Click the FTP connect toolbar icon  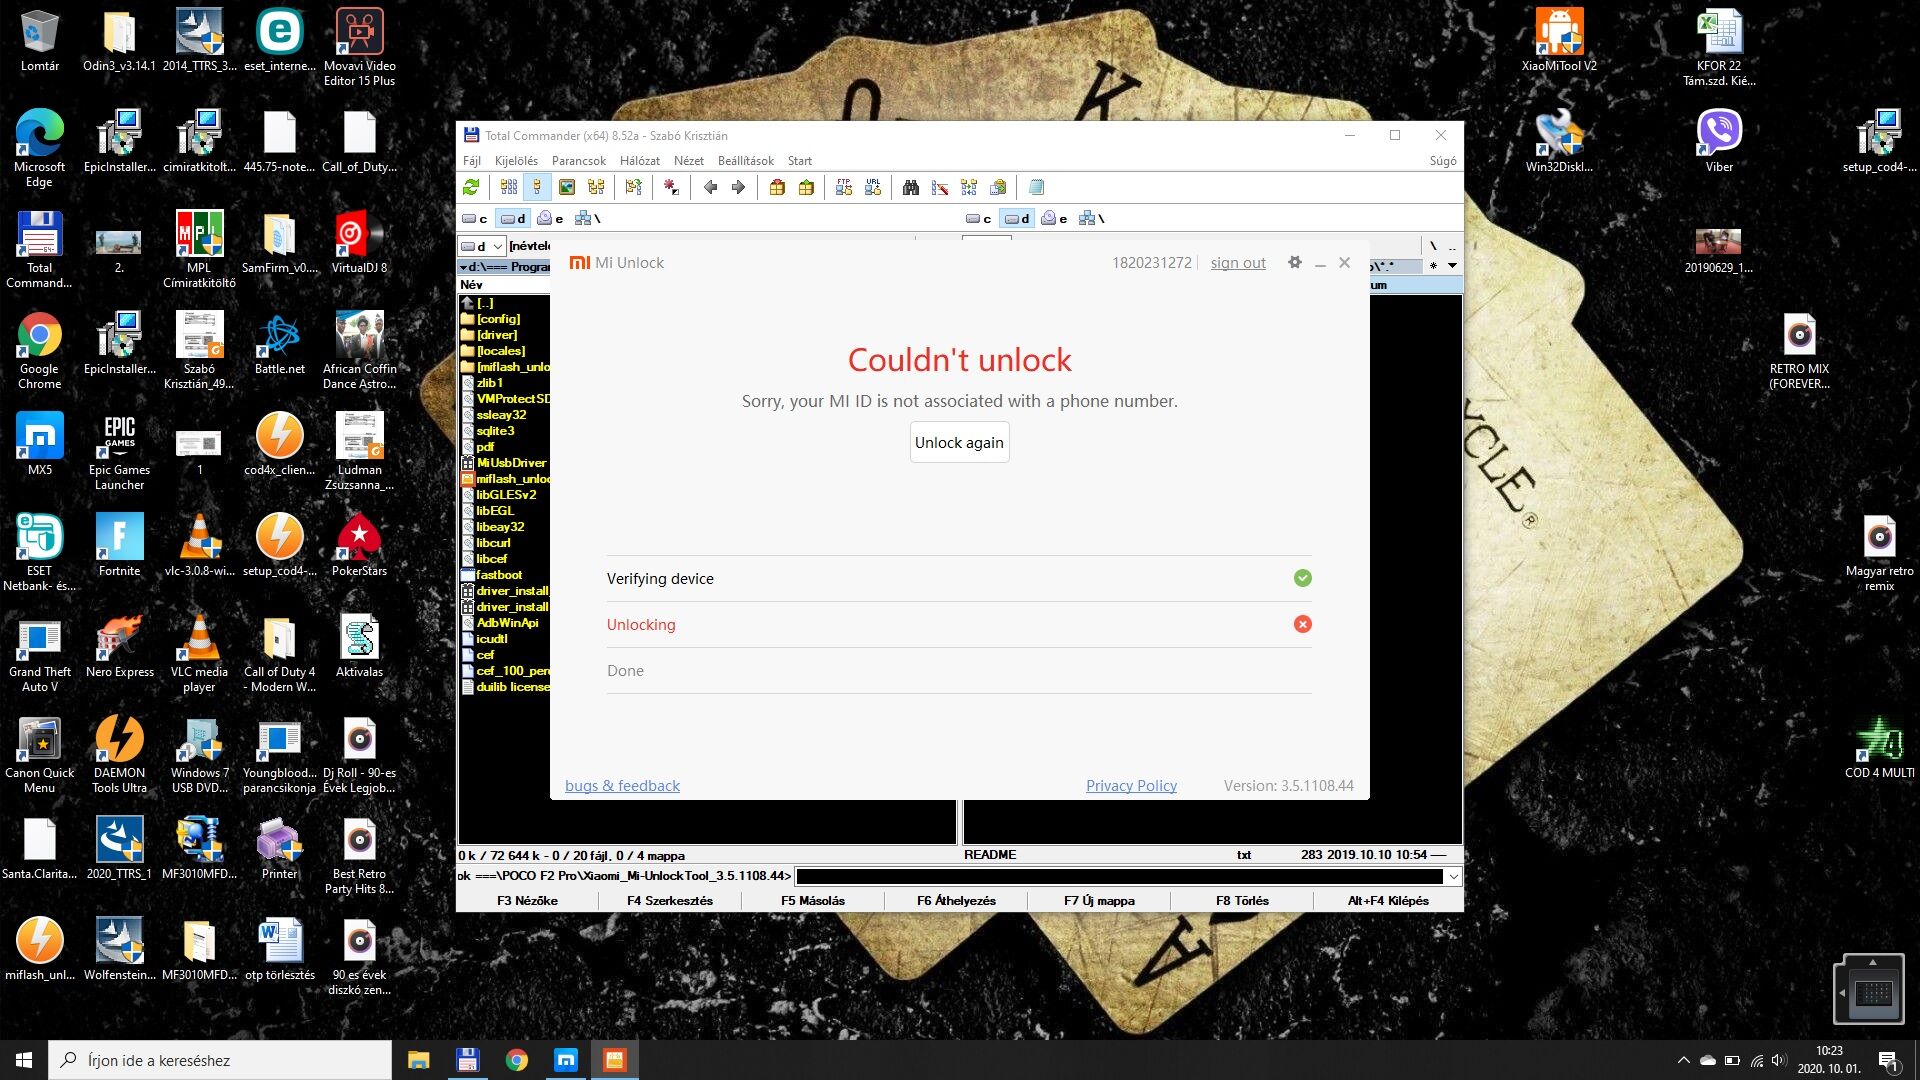pyautogui.click(x=844, y=187)
